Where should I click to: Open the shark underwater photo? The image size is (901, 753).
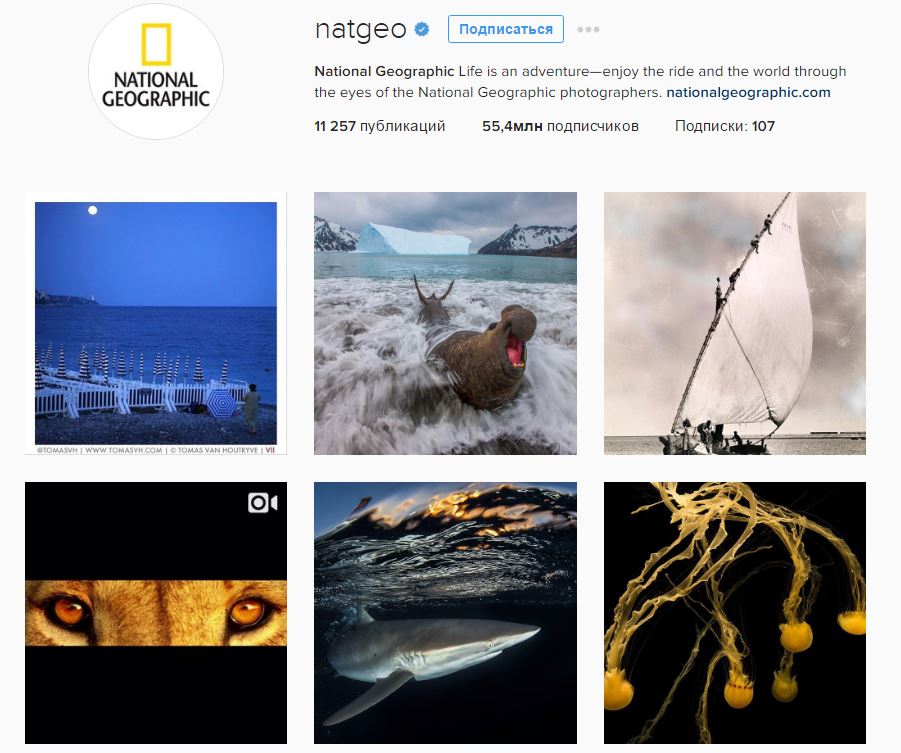click(445, 613)
